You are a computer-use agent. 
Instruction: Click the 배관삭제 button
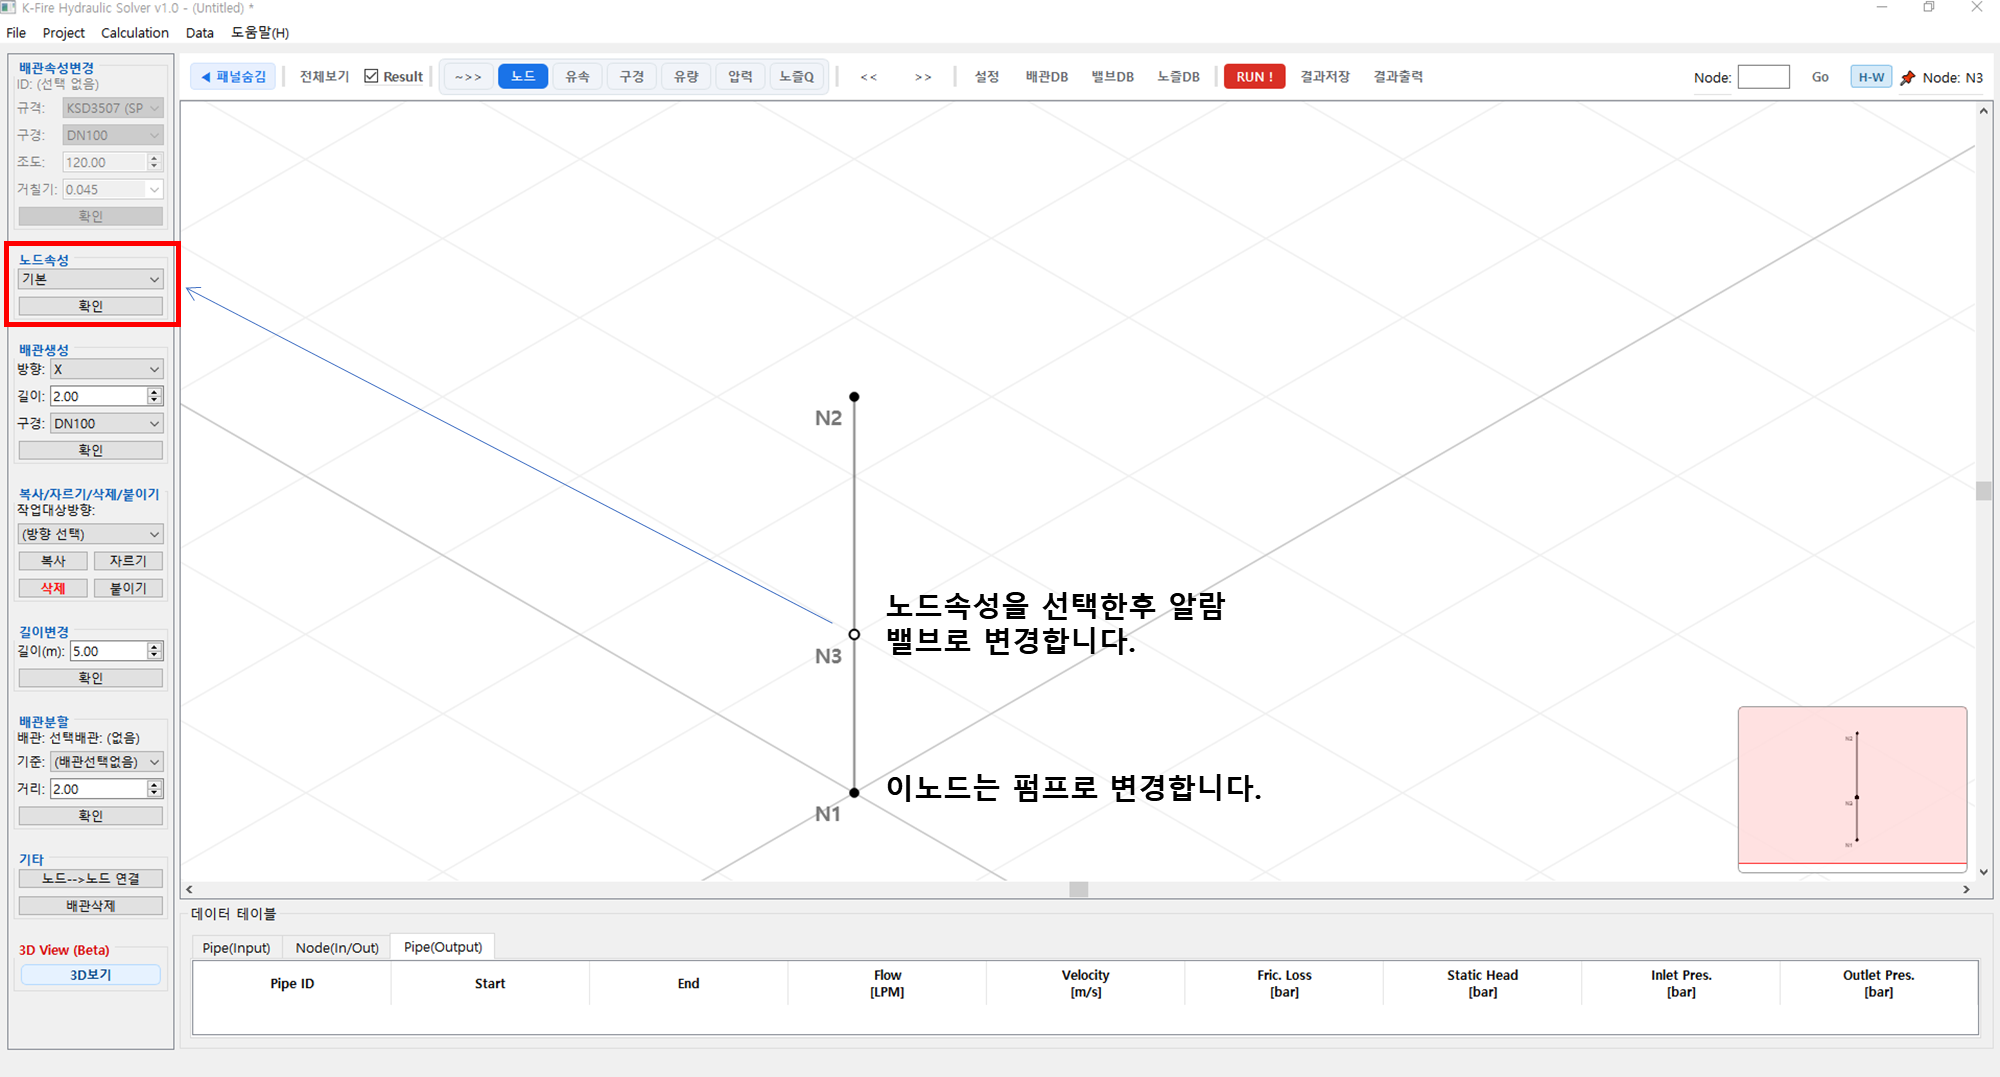tap(91, 906)
